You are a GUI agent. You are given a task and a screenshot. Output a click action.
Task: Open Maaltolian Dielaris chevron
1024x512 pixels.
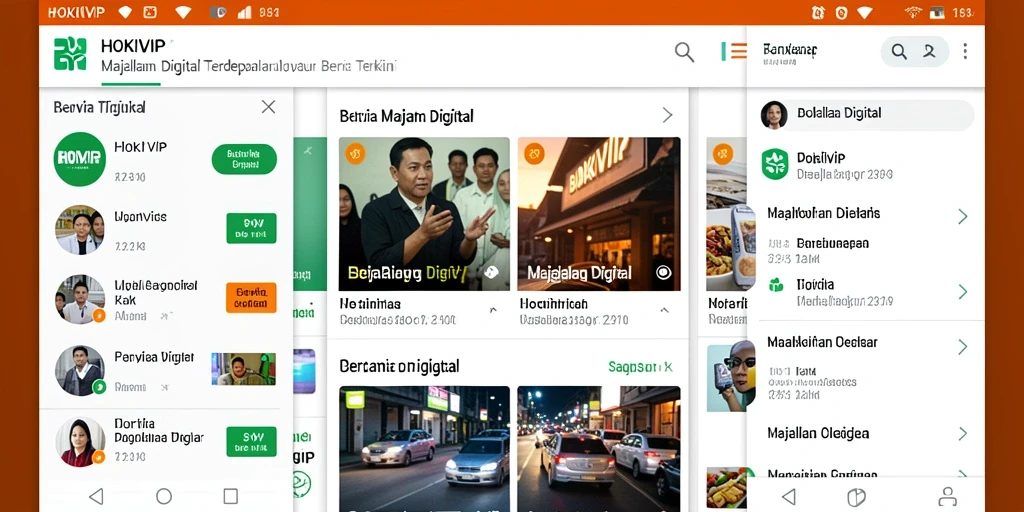point(963,216)
